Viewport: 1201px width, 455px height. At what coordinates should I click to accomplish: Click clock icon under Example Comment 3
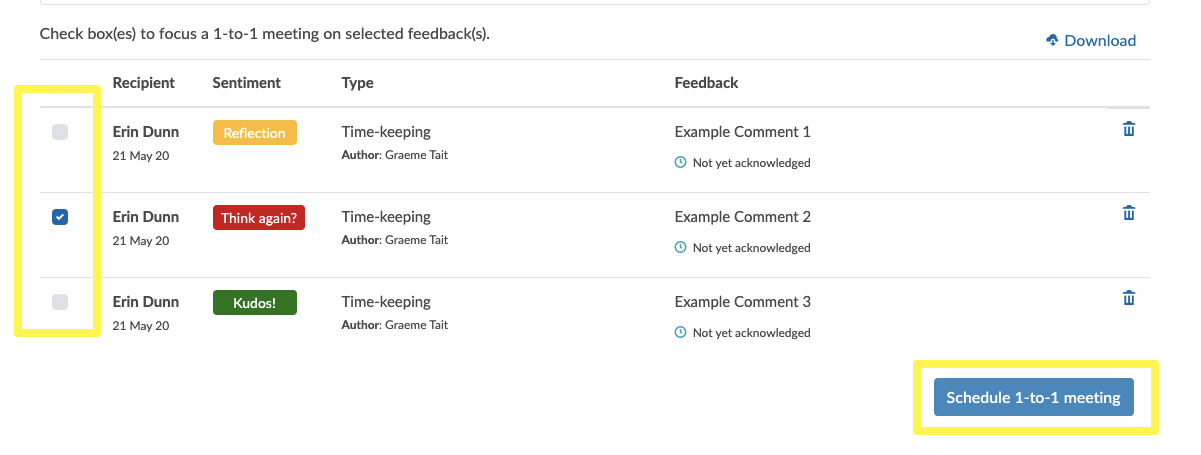pyautogui.click(x=681, y=332)
